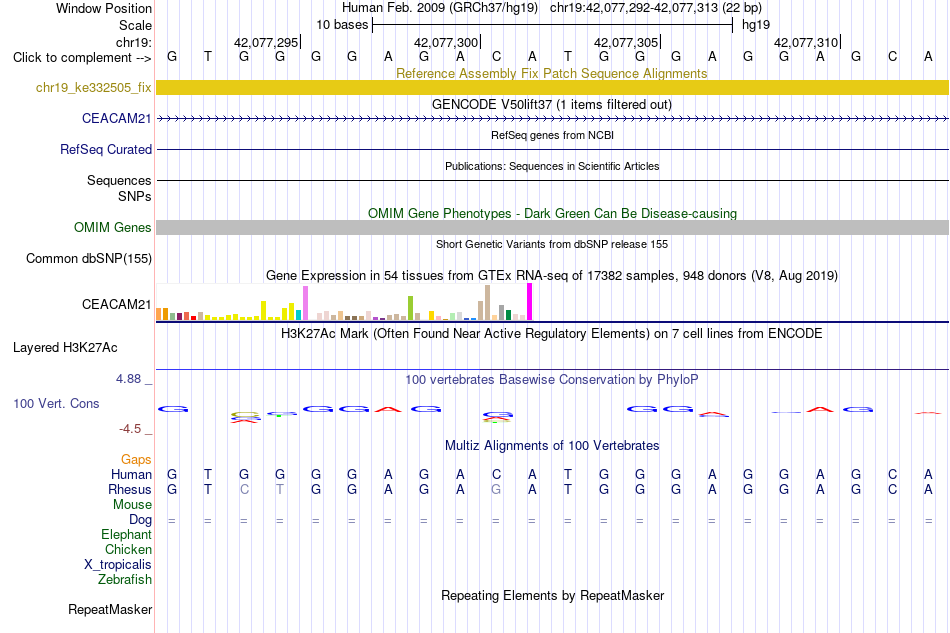Open the Multiz Alignments of 100 Vertebrates title

552,445
